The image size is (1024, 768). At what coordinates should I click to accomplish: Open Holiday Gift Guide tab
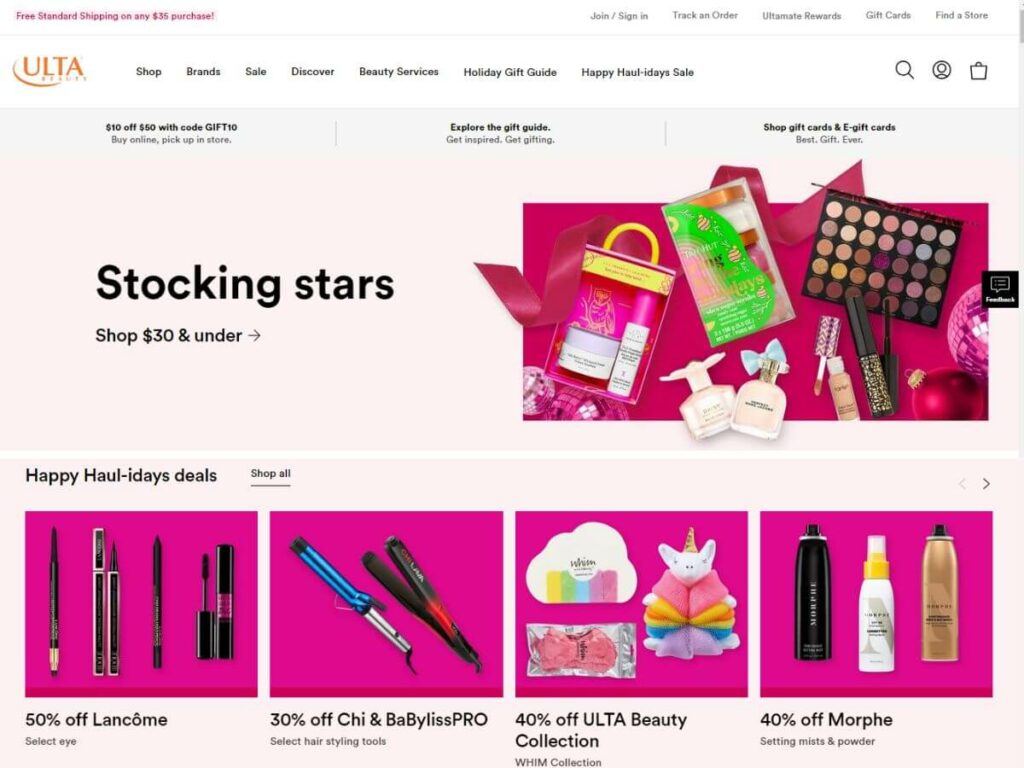[510, 72]
